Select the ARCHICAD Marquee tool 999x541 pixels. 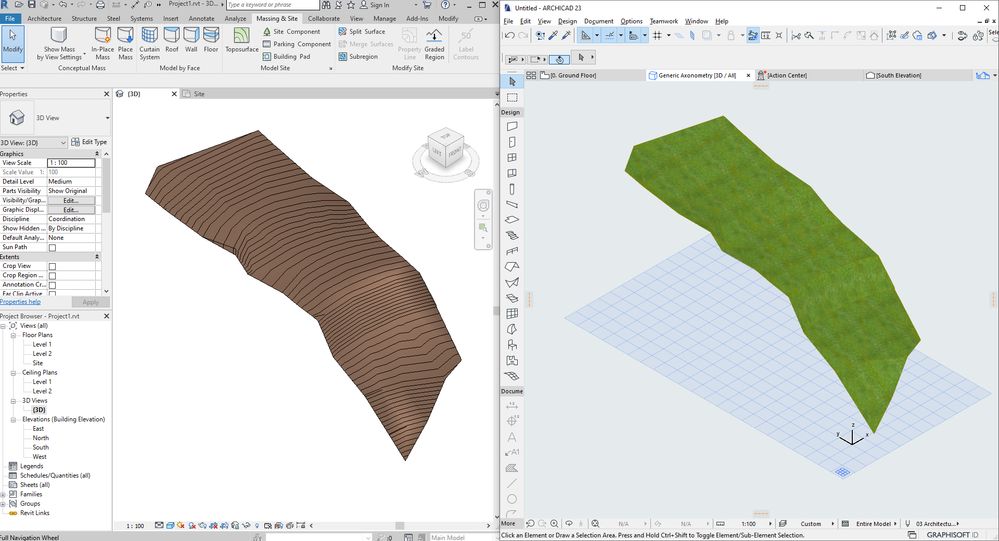click(x=512, y=98)
